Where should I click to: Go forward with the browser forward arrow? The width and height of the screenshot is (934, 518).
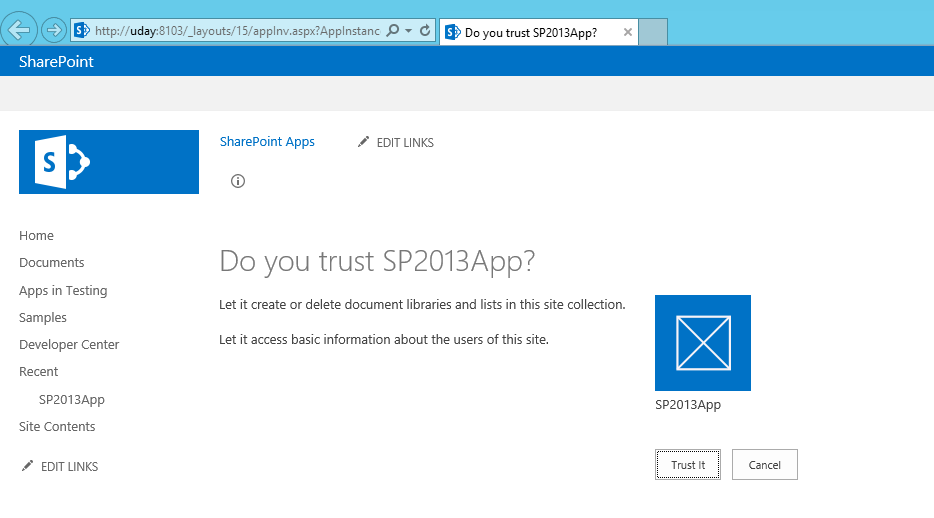click(x=54, y=30)
